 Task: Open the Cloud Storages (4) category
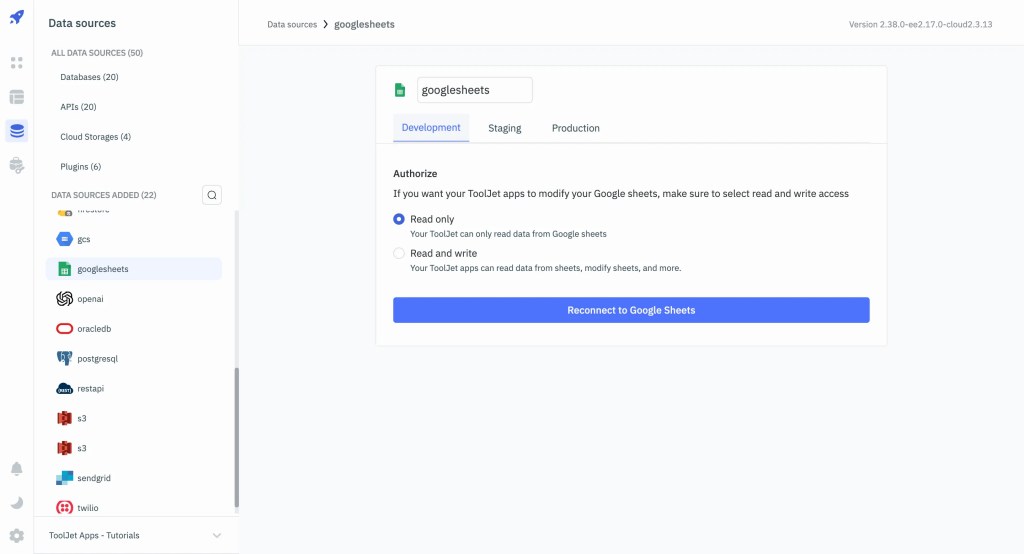95,137
